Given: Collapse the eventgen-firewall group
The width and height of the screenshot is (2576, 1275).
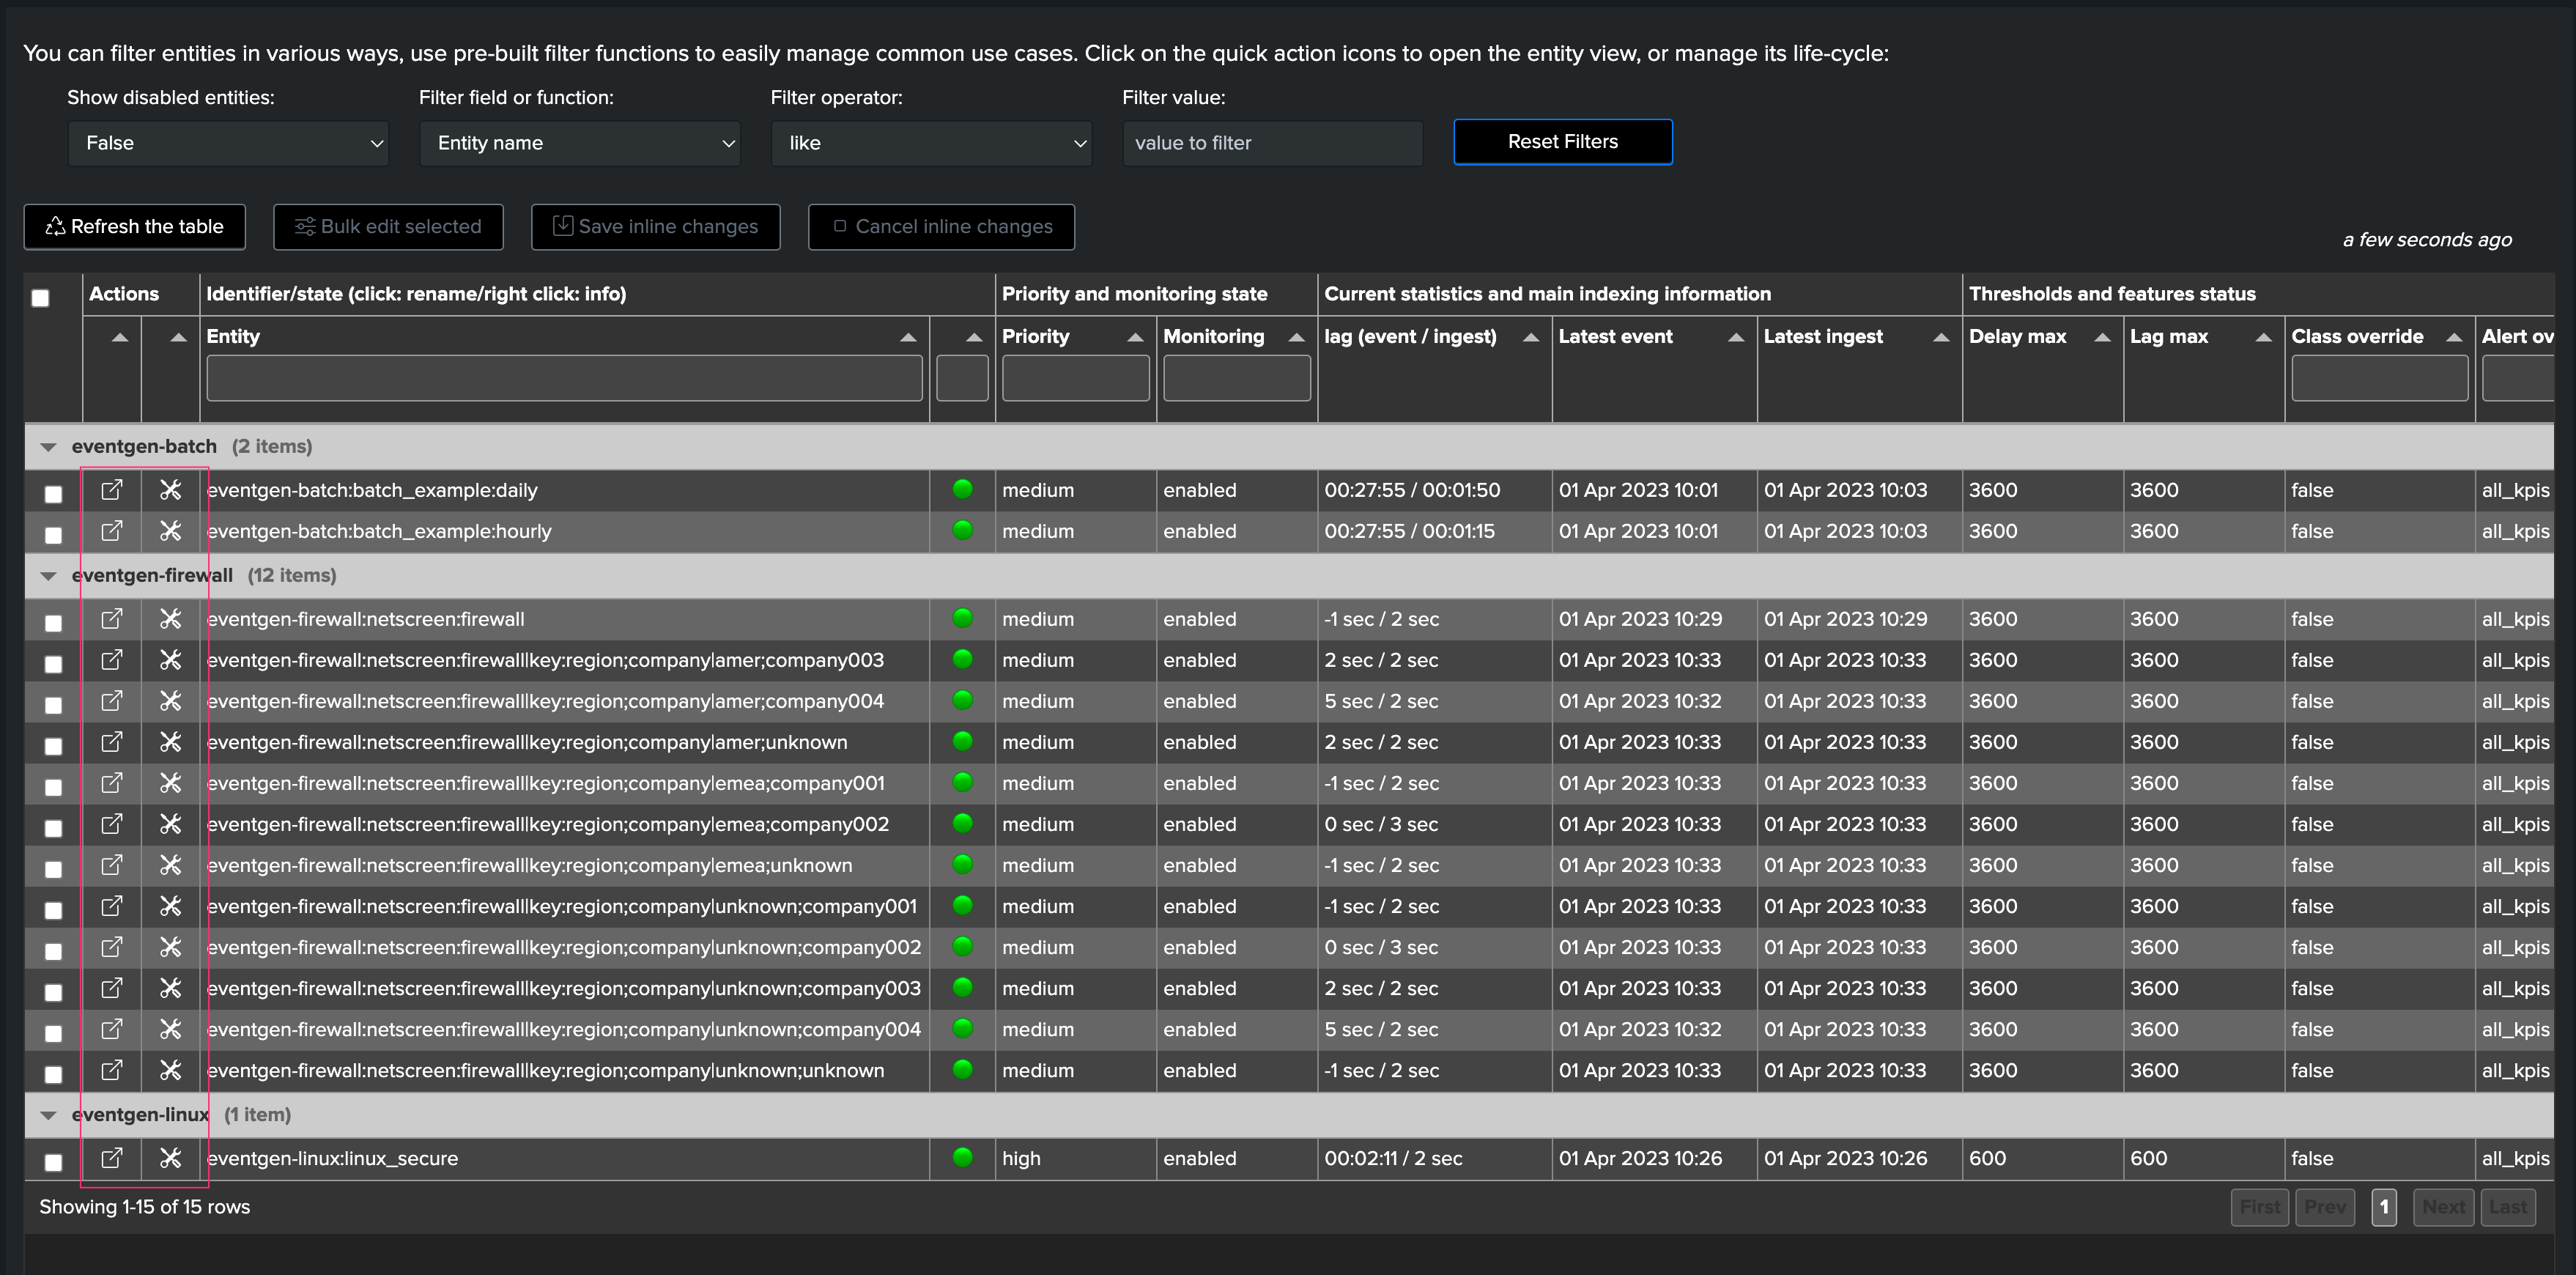Looking at the screenshot, I should pos(48,576).
